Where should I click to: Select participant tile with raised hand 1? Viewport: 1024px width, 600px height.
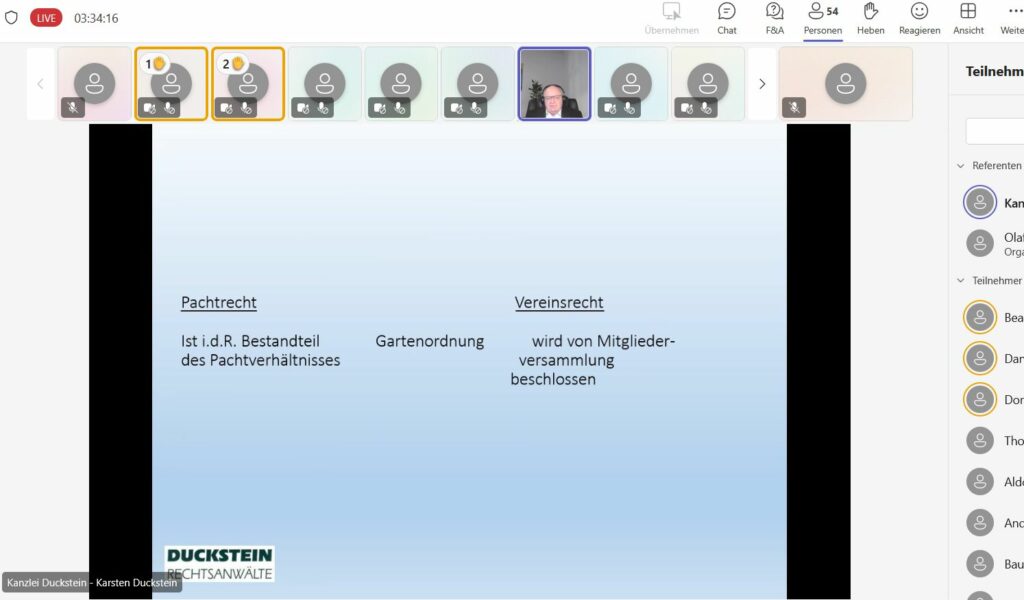171,84
